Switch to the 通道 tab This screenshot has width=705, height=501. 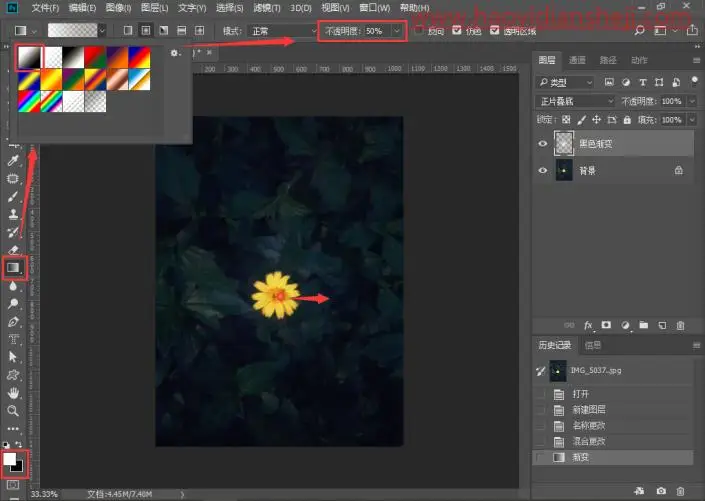coord(577,60)
